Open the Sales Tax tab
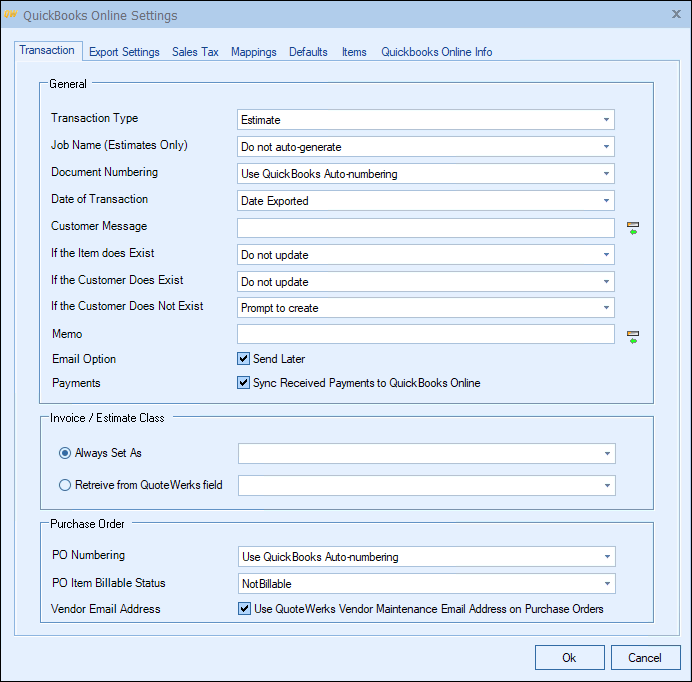This screenshot has height=682, width=692. tap(195, 52)
